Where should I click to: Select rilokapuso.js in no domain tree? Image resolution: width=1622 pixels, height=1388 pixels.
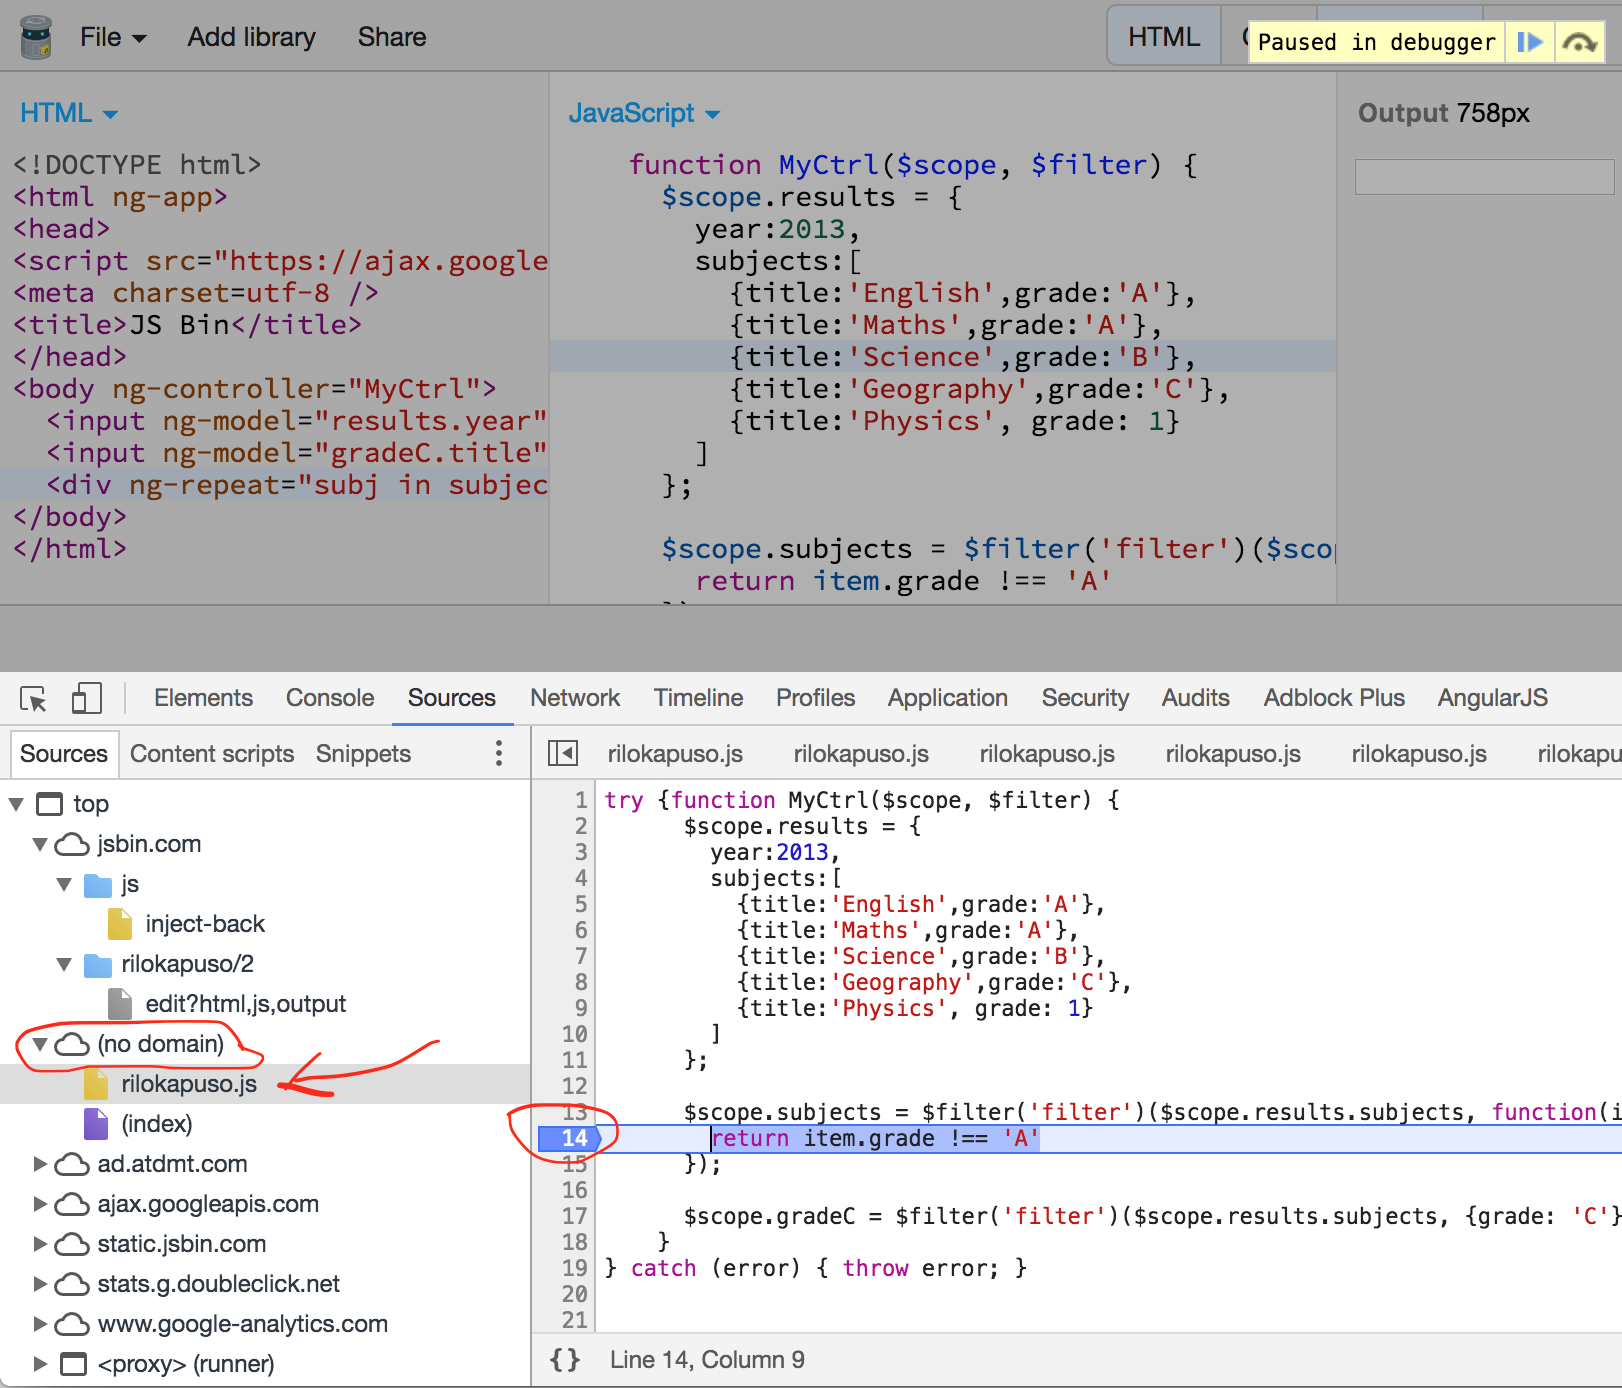pos(189,1084)
